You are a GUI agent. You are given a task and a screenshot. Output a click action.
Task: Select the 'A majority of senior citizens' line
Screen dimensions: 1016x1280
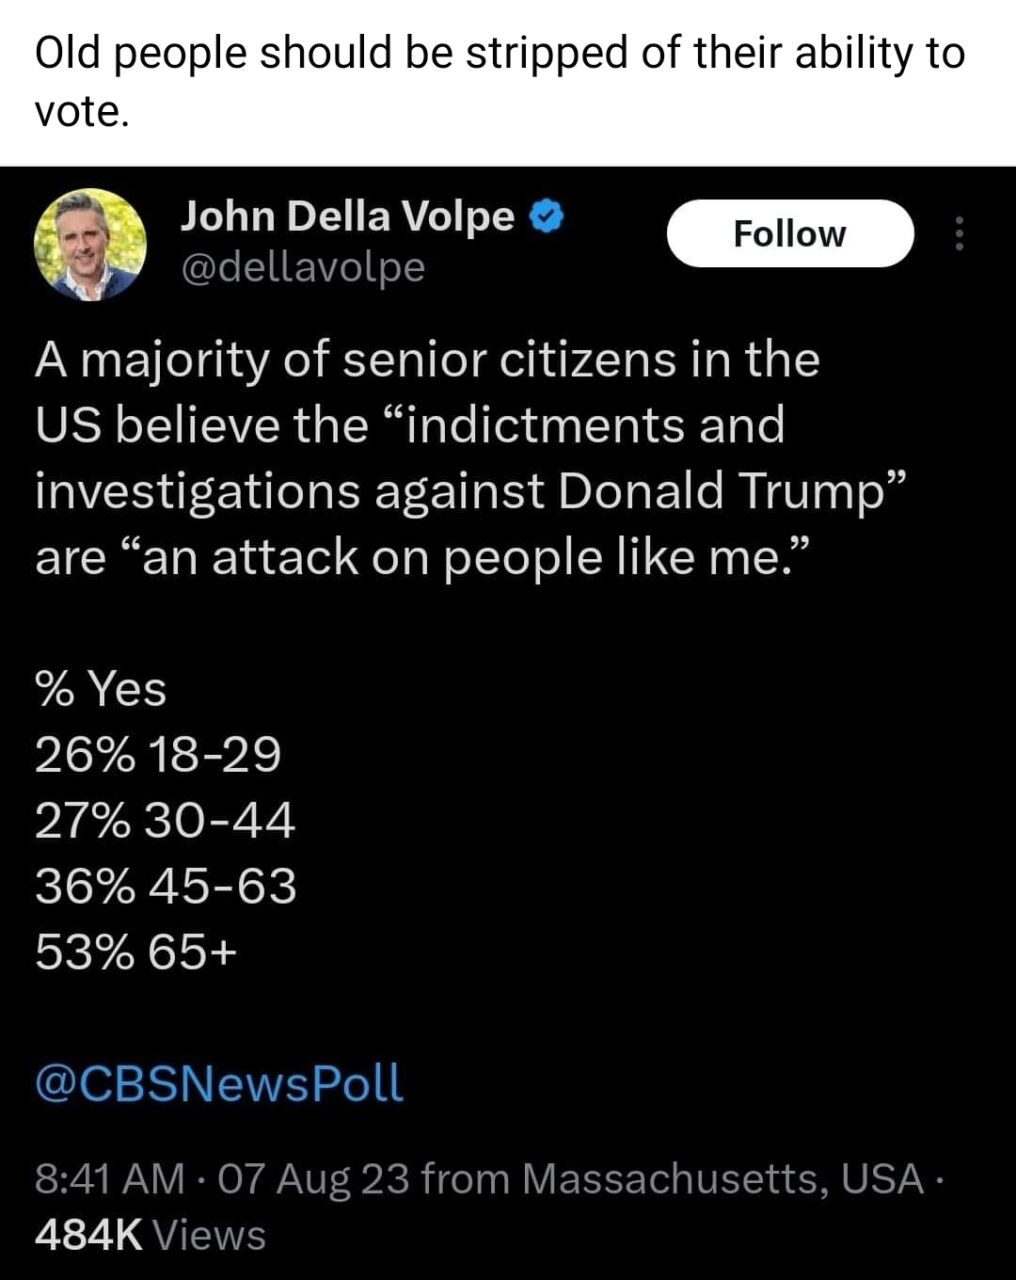click(427, 360)
